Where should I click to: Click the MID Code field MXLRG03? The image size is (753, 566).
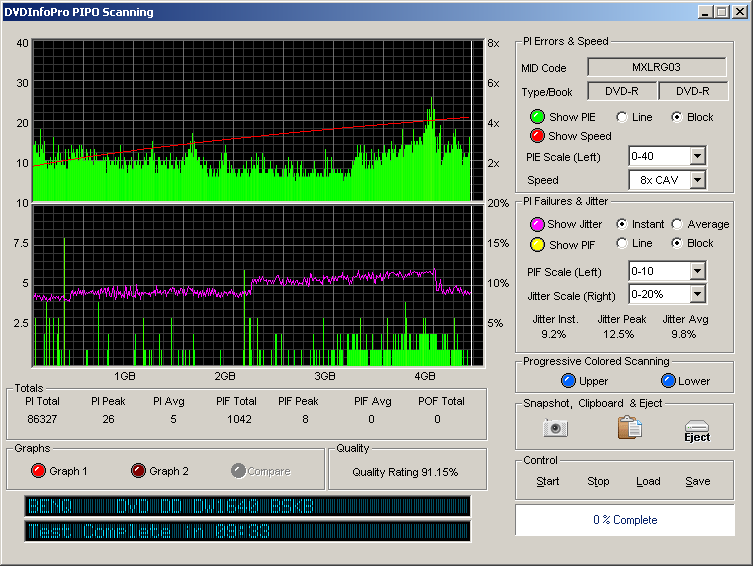click(656, 68)
